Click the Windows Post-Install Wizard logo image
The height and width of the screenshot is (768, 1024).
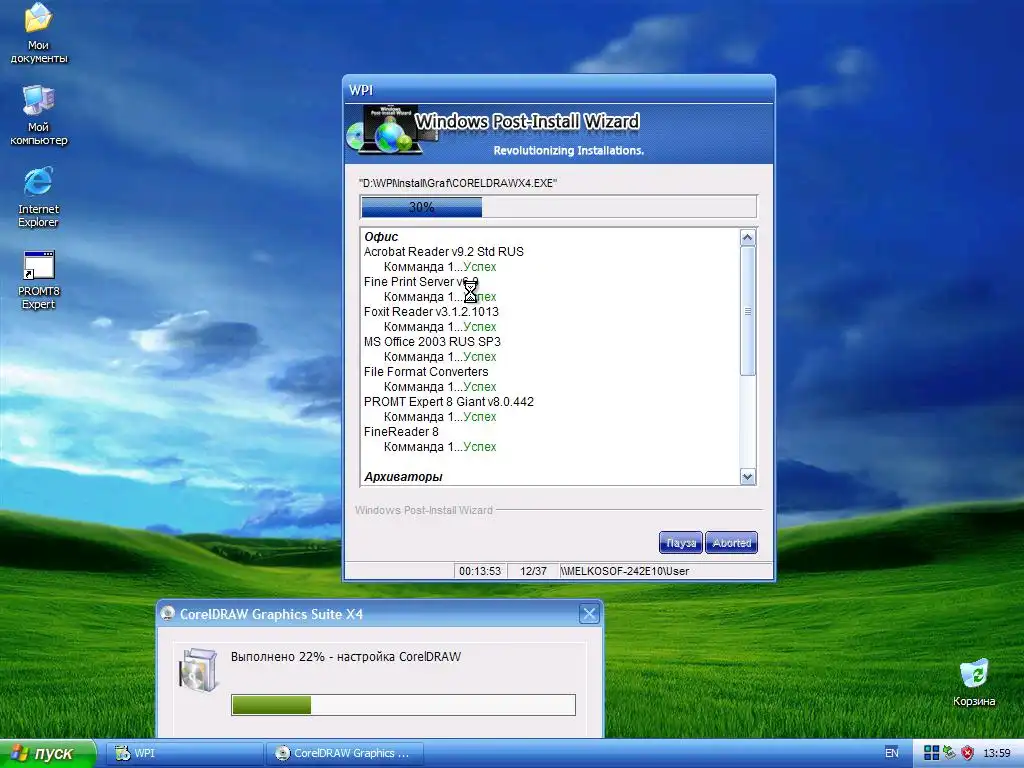[390, 129]
